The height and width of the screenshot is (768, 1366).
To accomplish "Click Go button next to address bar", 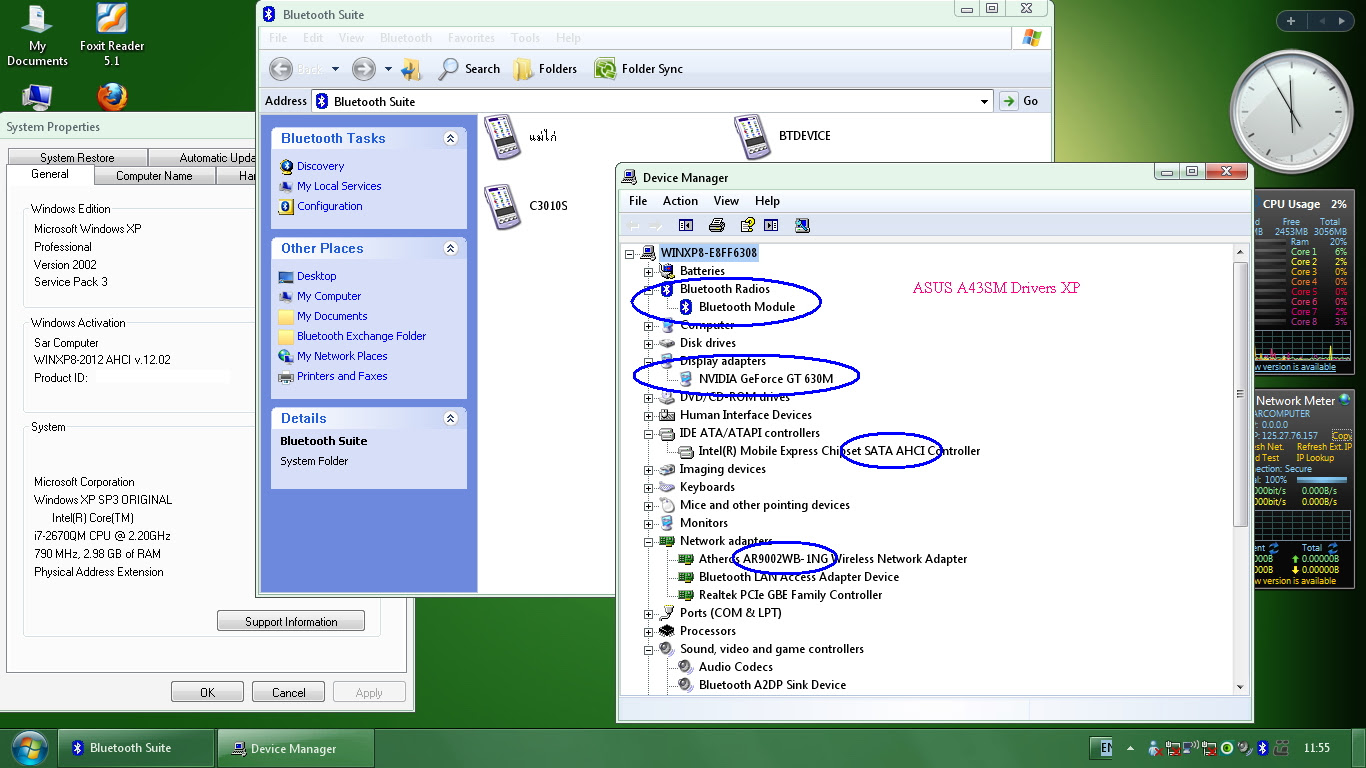I will point(1021,101).
